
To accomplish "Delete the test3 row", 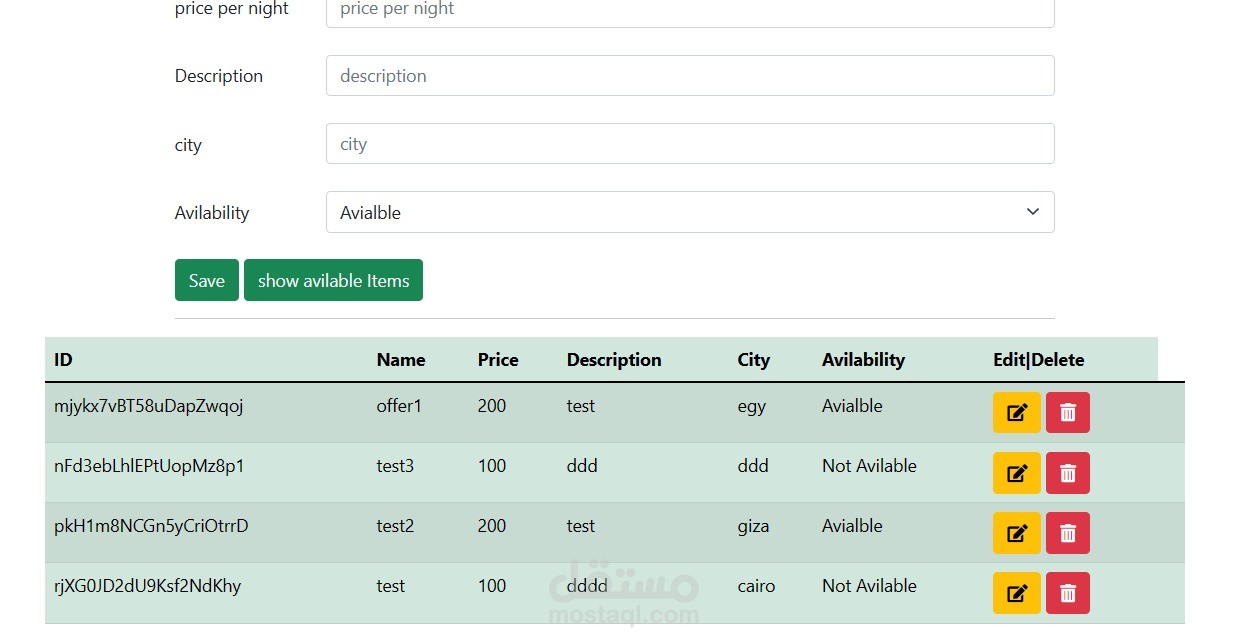I will (x=1068, y=473).
